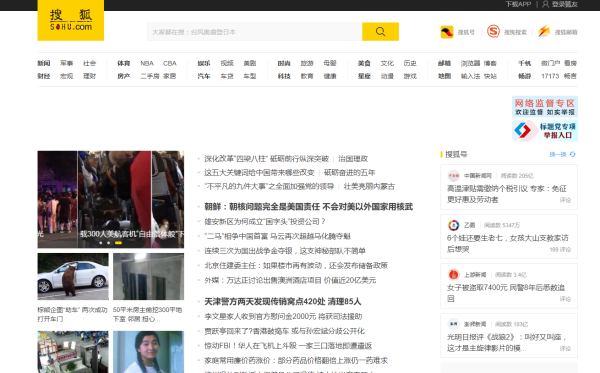Open the 历史 navigation link
Viewport: 600px width, 373px height.
pyautogui.click(x=410, y=63)
